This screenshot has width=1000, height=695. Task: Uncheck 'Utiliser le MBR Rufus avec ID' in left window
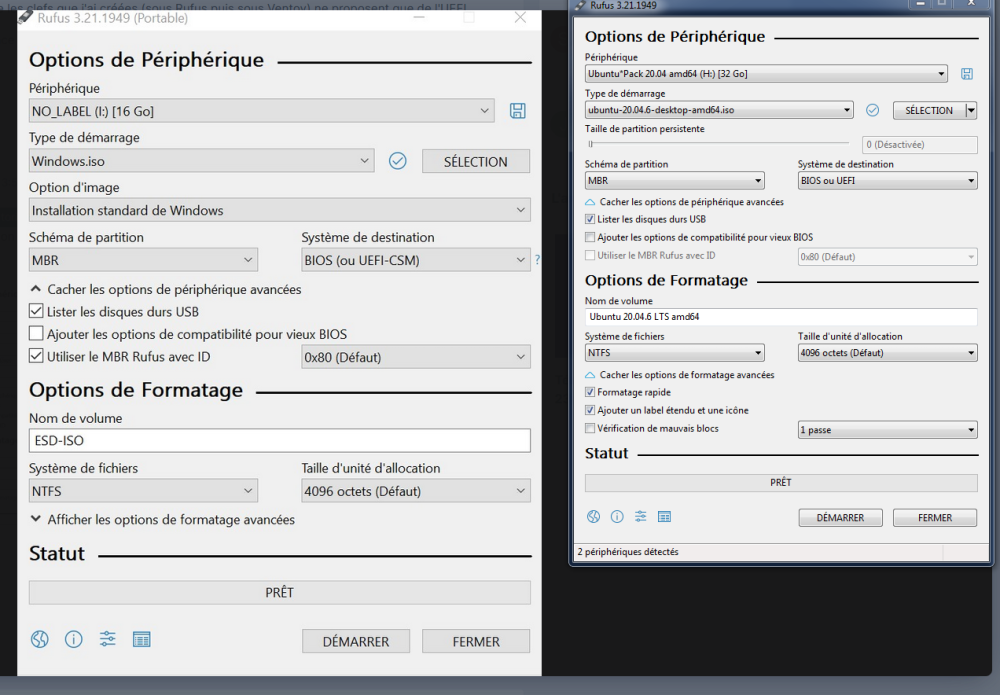[x=36, y=356]
